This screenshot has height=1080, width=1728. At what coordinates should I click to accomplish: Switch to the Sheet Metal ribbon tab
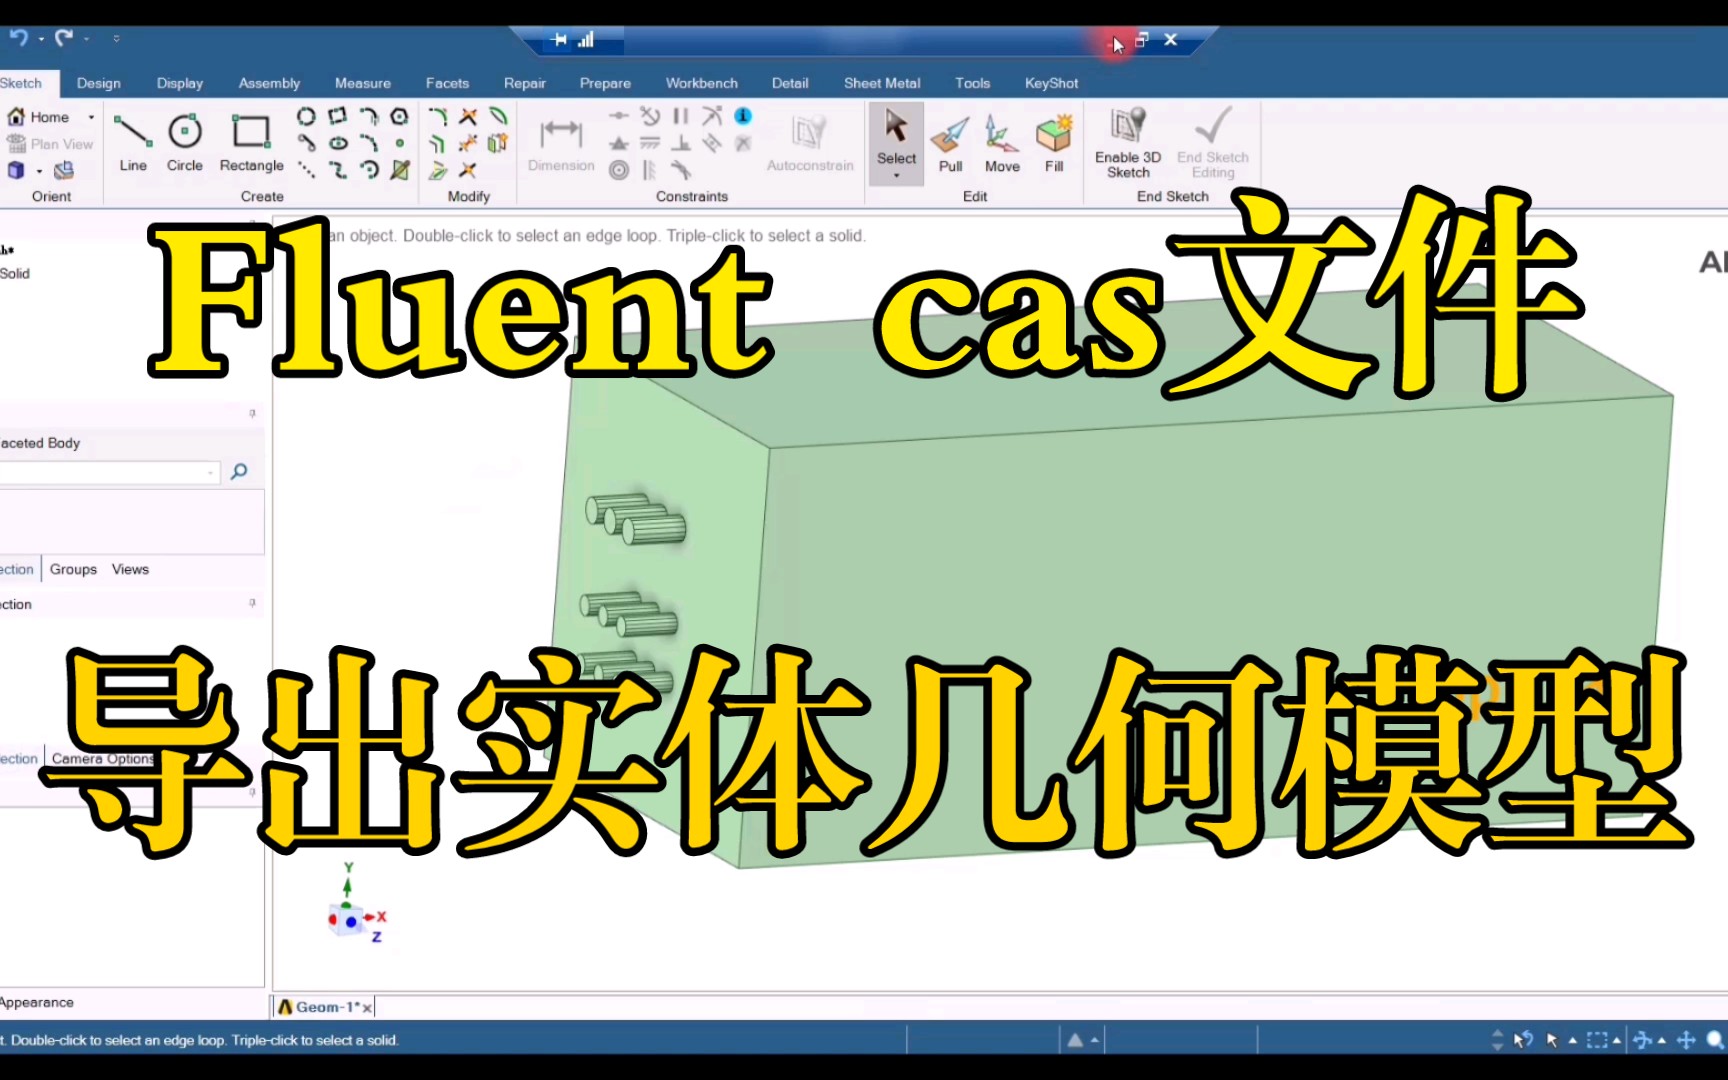(x=881, y=83)
